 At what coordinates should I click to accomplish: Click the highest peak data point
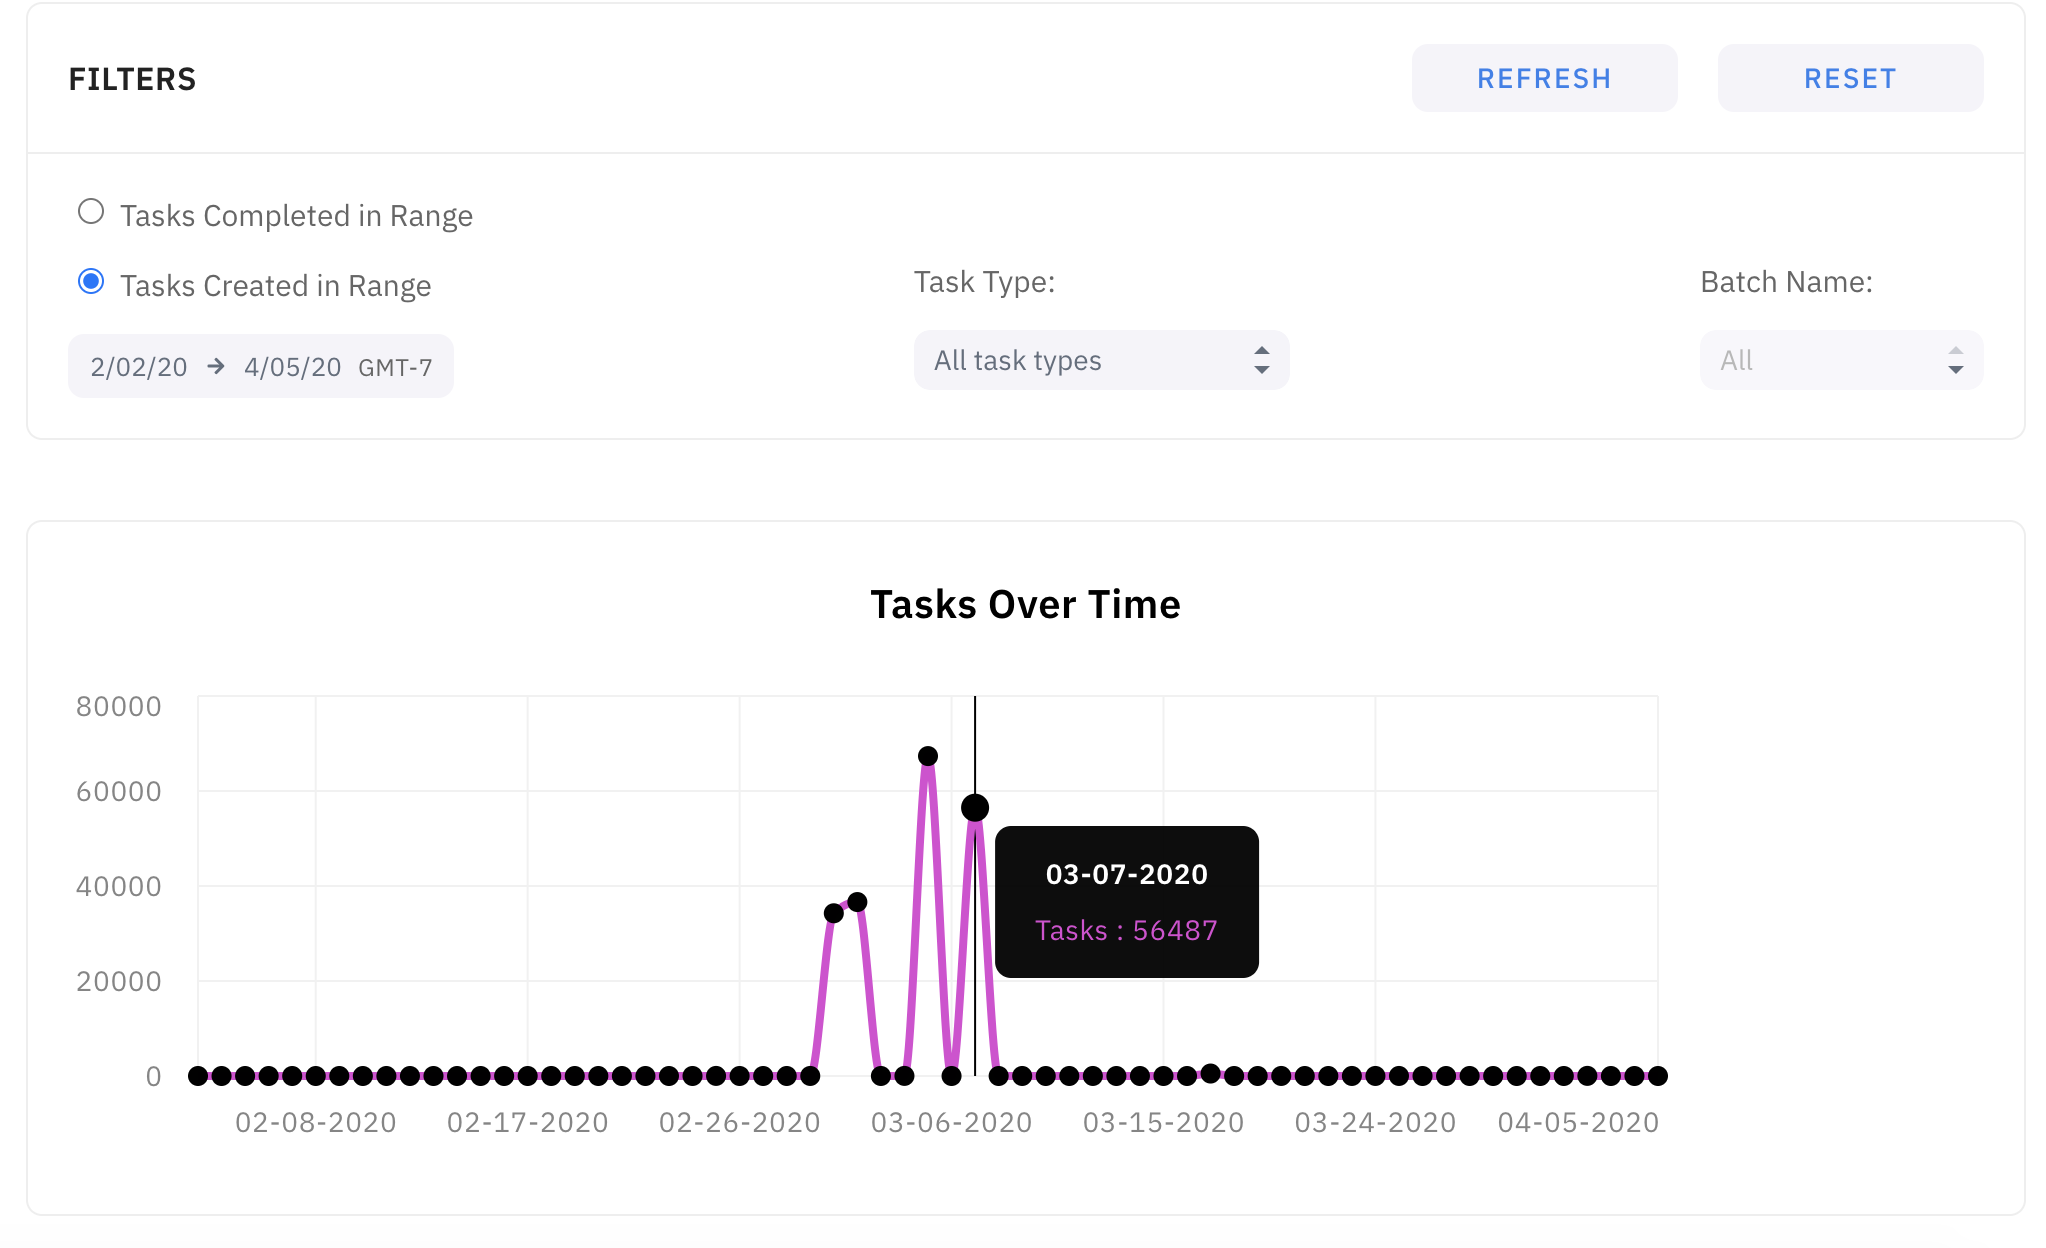(928, 756)
